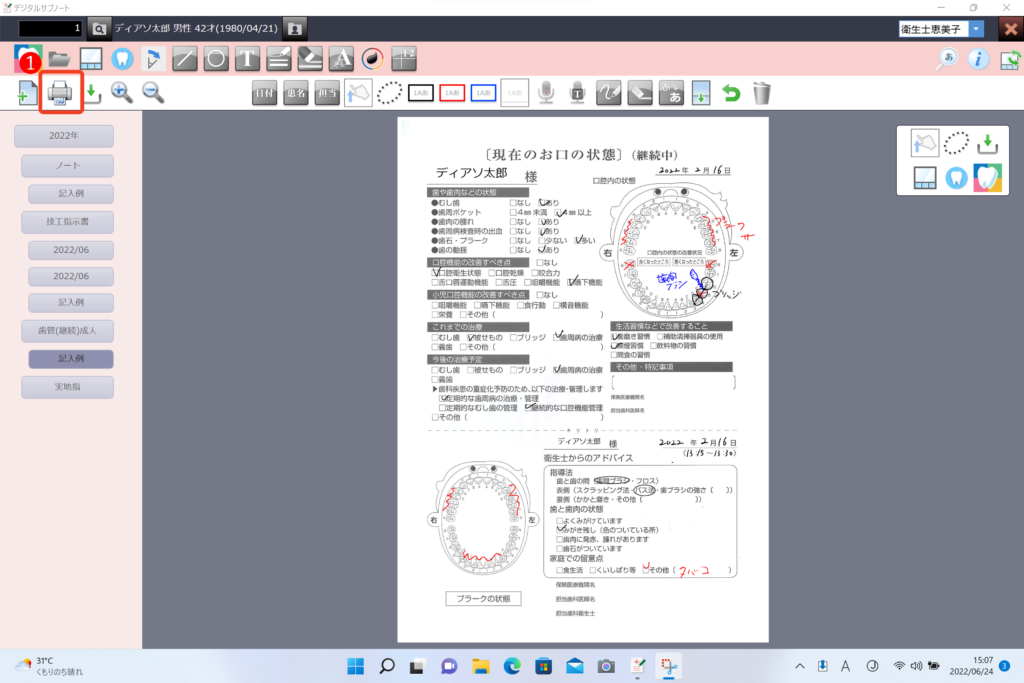
Task: Select the blue-bordered text style box
Action: point(483,93)
